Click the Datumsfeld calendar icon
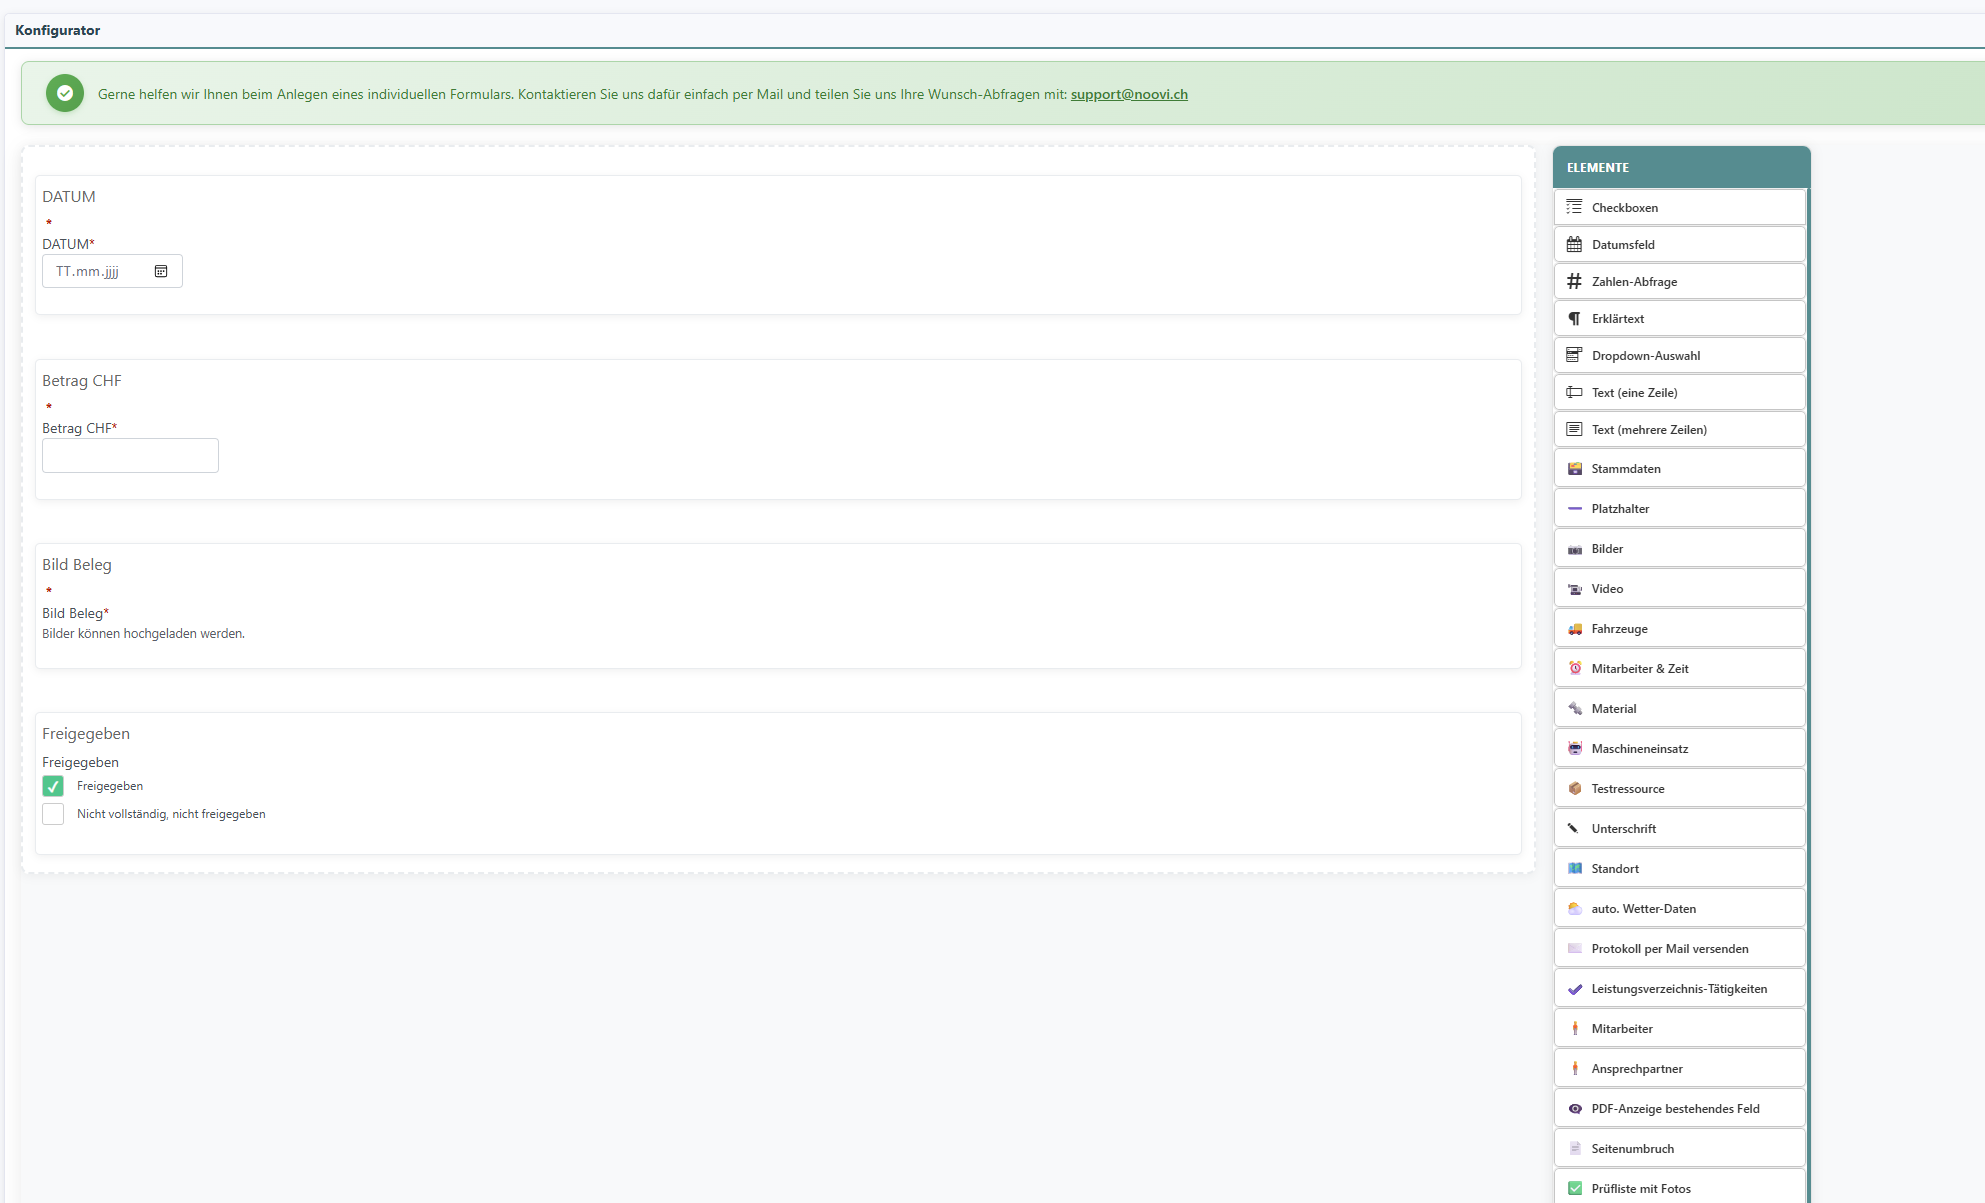1985x1203 pixels. [1574, 244]
